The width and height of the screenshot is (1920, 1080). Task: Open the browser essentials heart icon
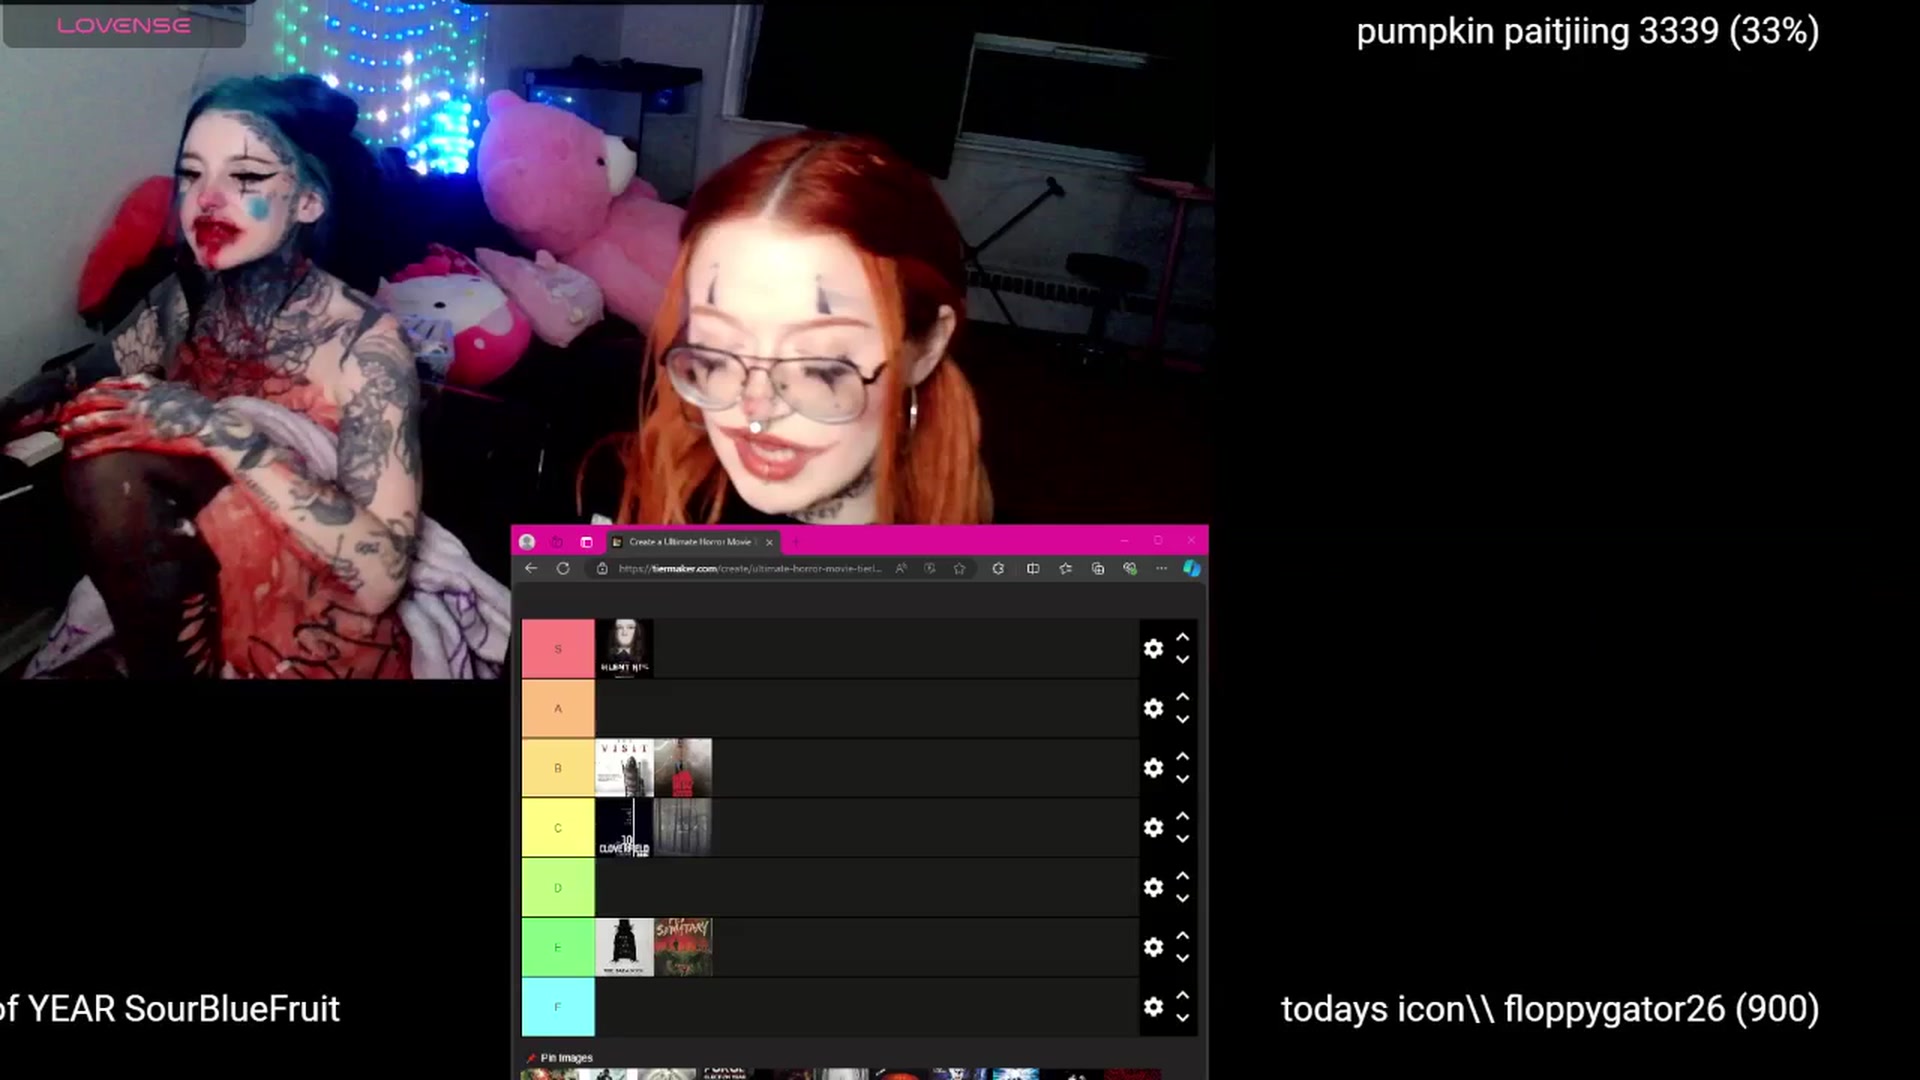coord(1130,568)
